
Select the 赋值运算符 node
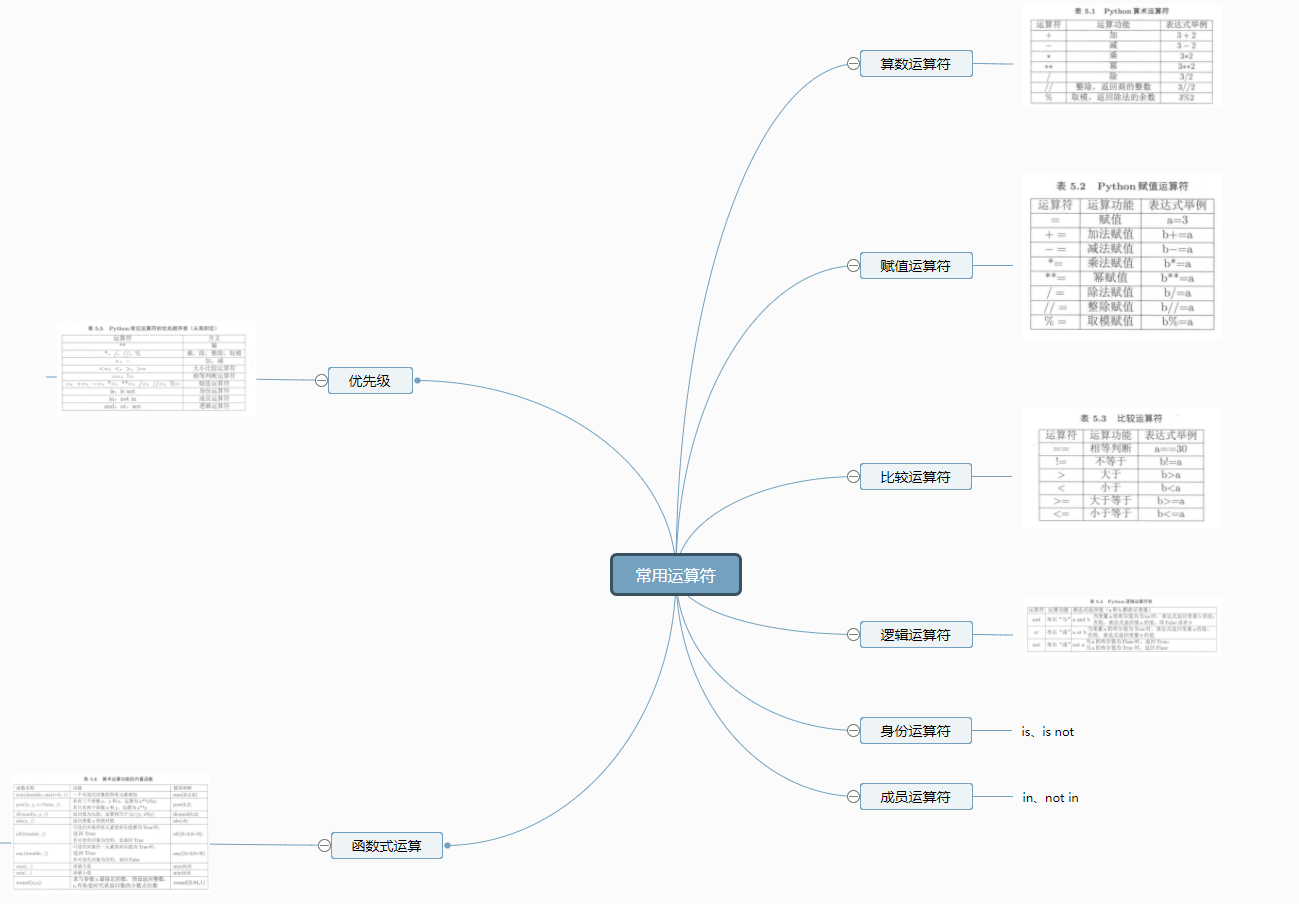pos(916,266)
